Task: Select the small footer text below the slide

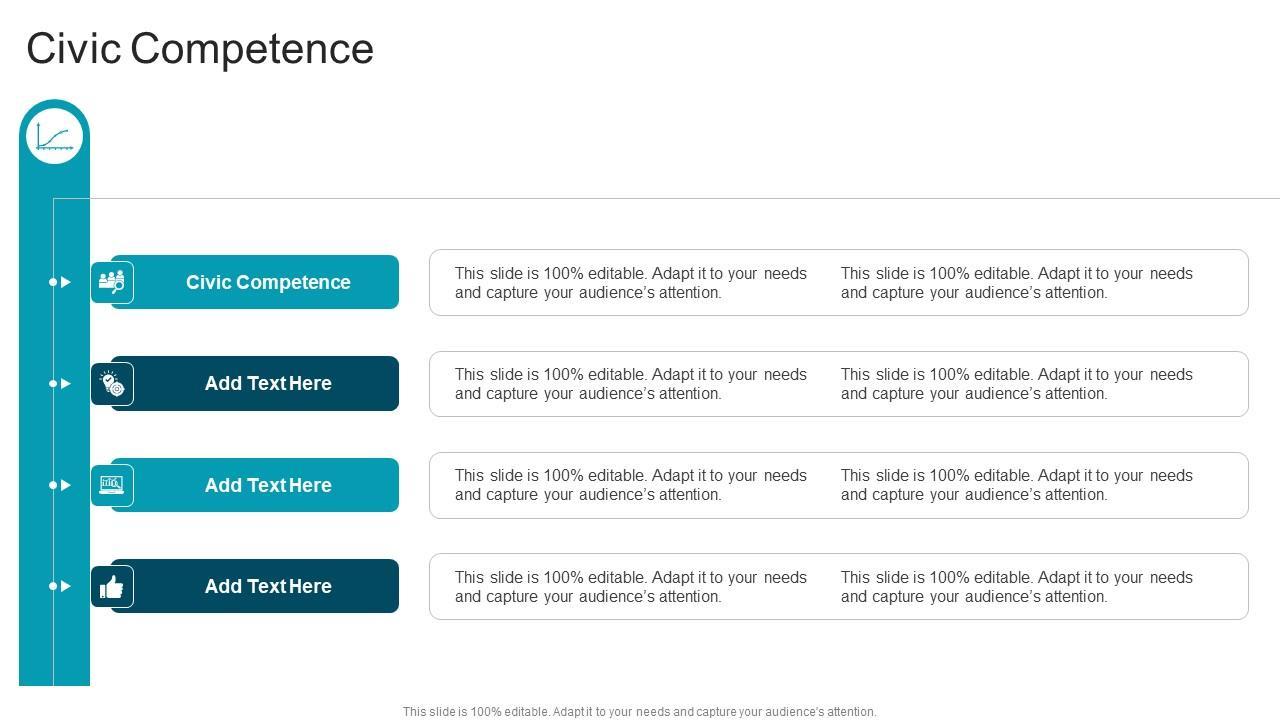Action: 640,712
